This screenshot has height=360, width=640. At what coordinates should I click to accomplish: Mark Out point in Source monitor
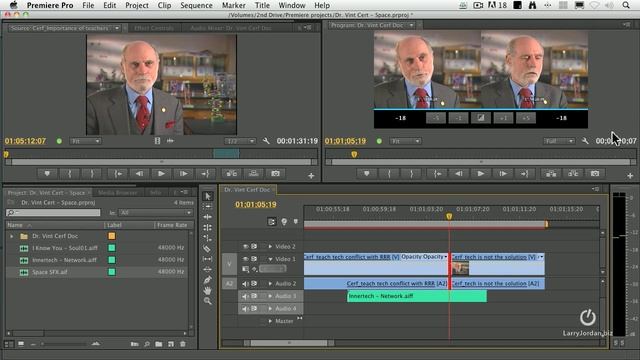(x=92, y=174)
